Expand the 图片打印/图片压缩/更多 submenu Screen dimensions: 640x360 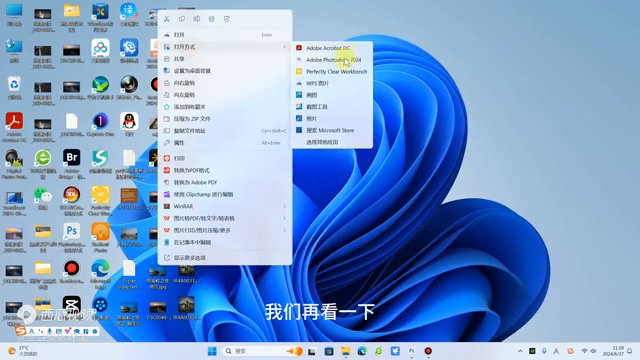[284, 230]
